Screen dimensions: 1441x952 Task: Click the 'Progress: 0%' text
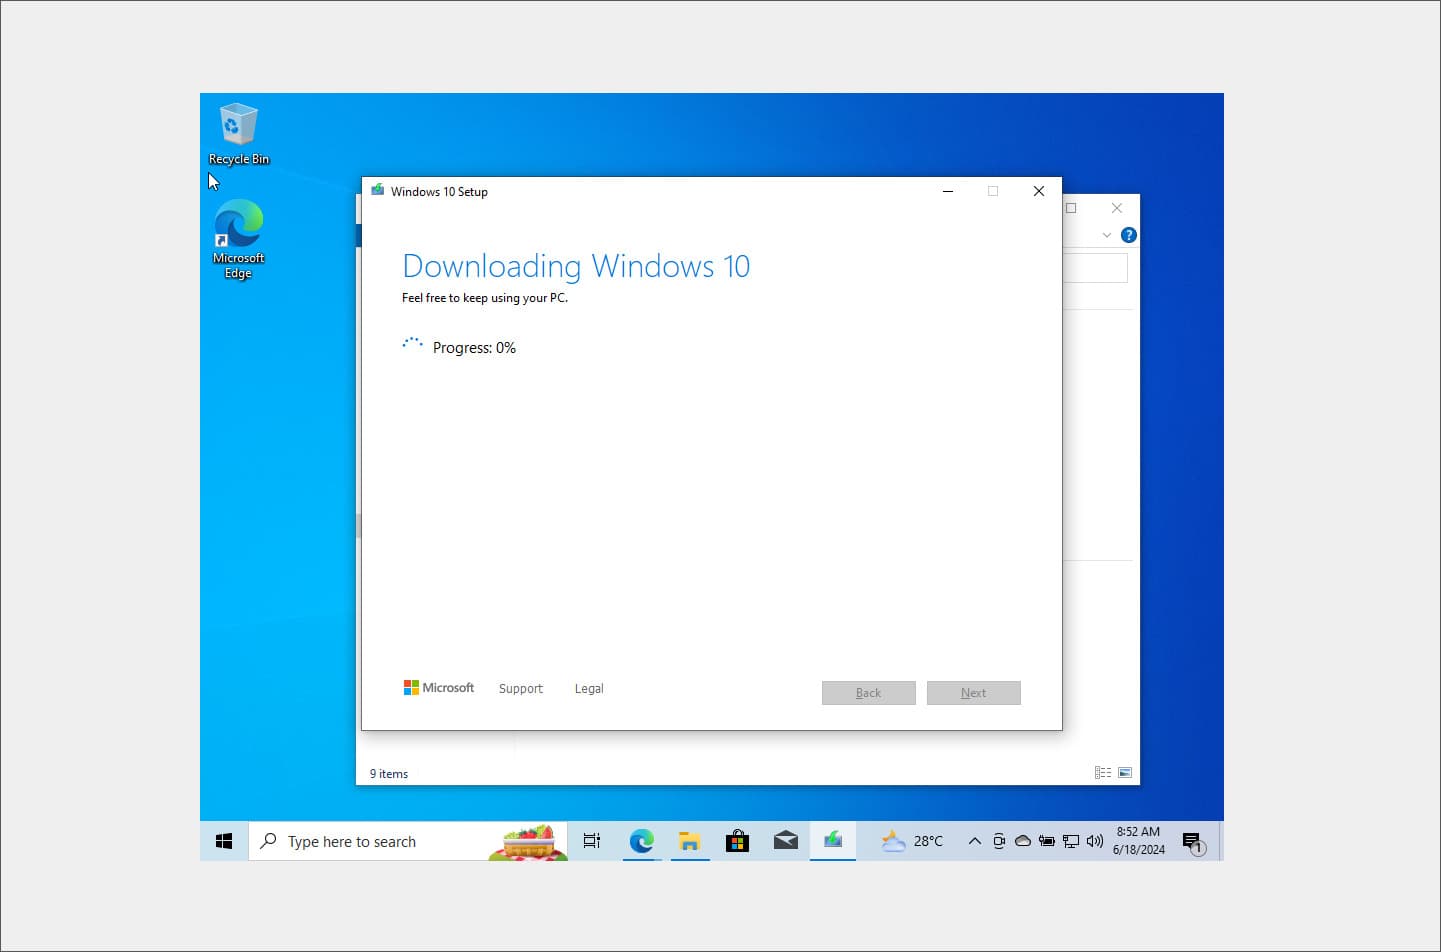point(474,348)
